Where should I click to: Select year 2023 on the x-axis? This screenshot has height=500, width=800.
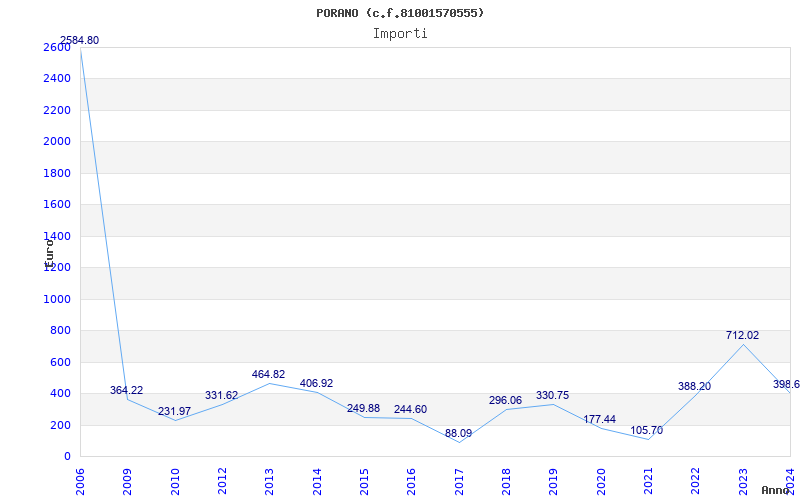point(742,479)
